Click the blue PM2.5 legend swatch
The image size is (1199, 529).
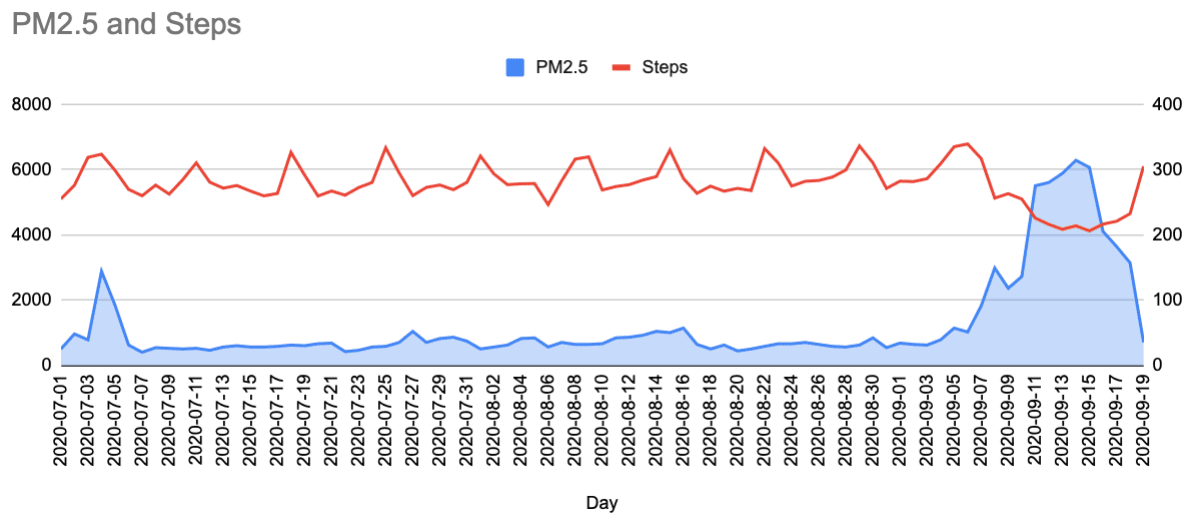[515, 67]
